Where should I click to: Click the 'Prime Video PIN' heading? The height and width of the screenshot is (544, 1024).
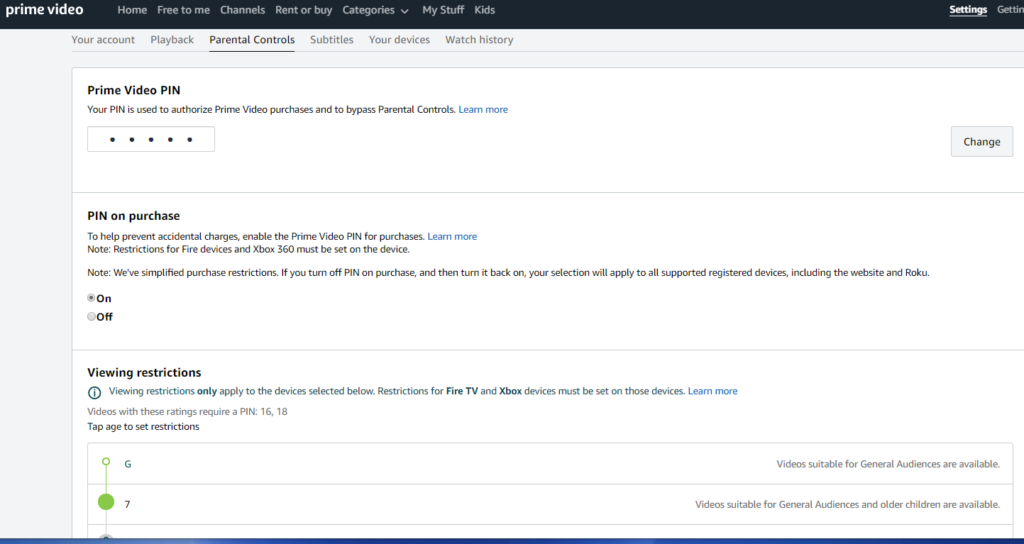[134, 91]
